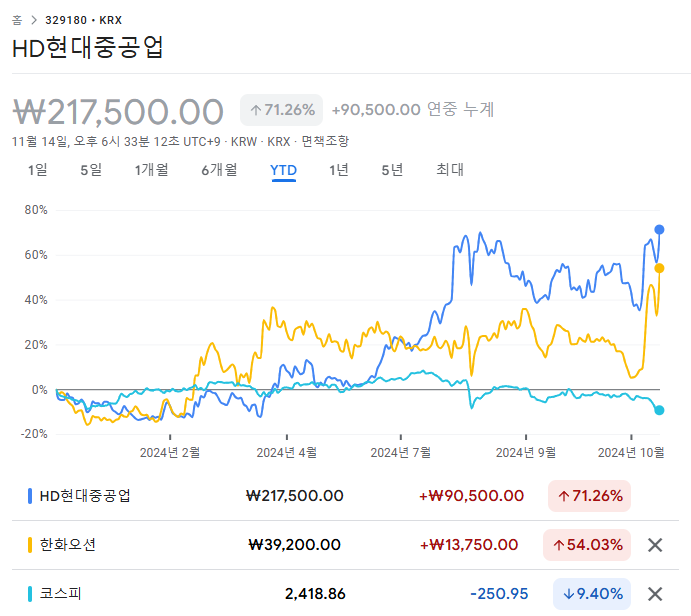The height and width of the screenshot is (616, 691).
Task: Click the ₩217,500.00 price in HD현대중공업 row
Action: pyautogui.click(x=294, y=496)
